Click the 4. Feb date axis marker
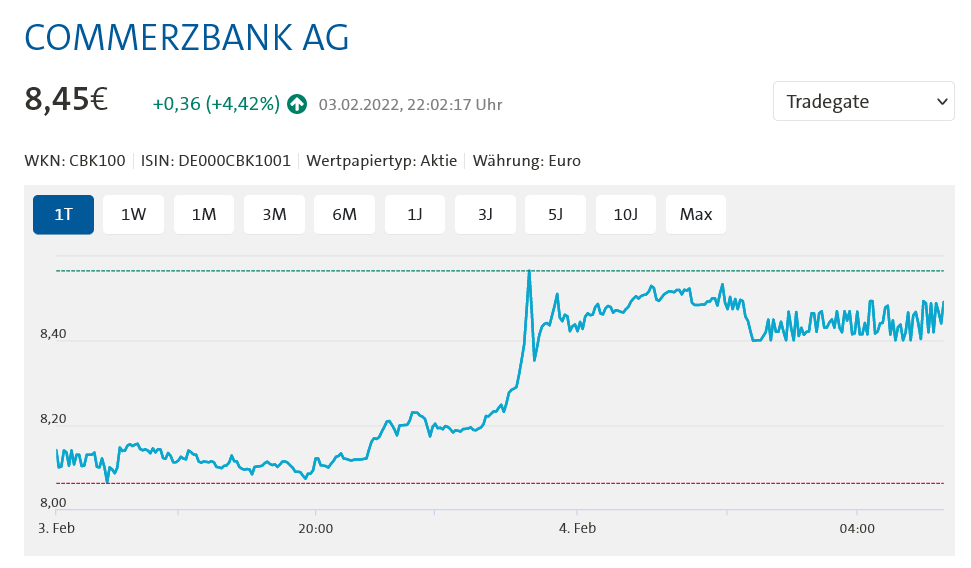The height and width of the screenshot is (568, 971). [x=578, y=528]
